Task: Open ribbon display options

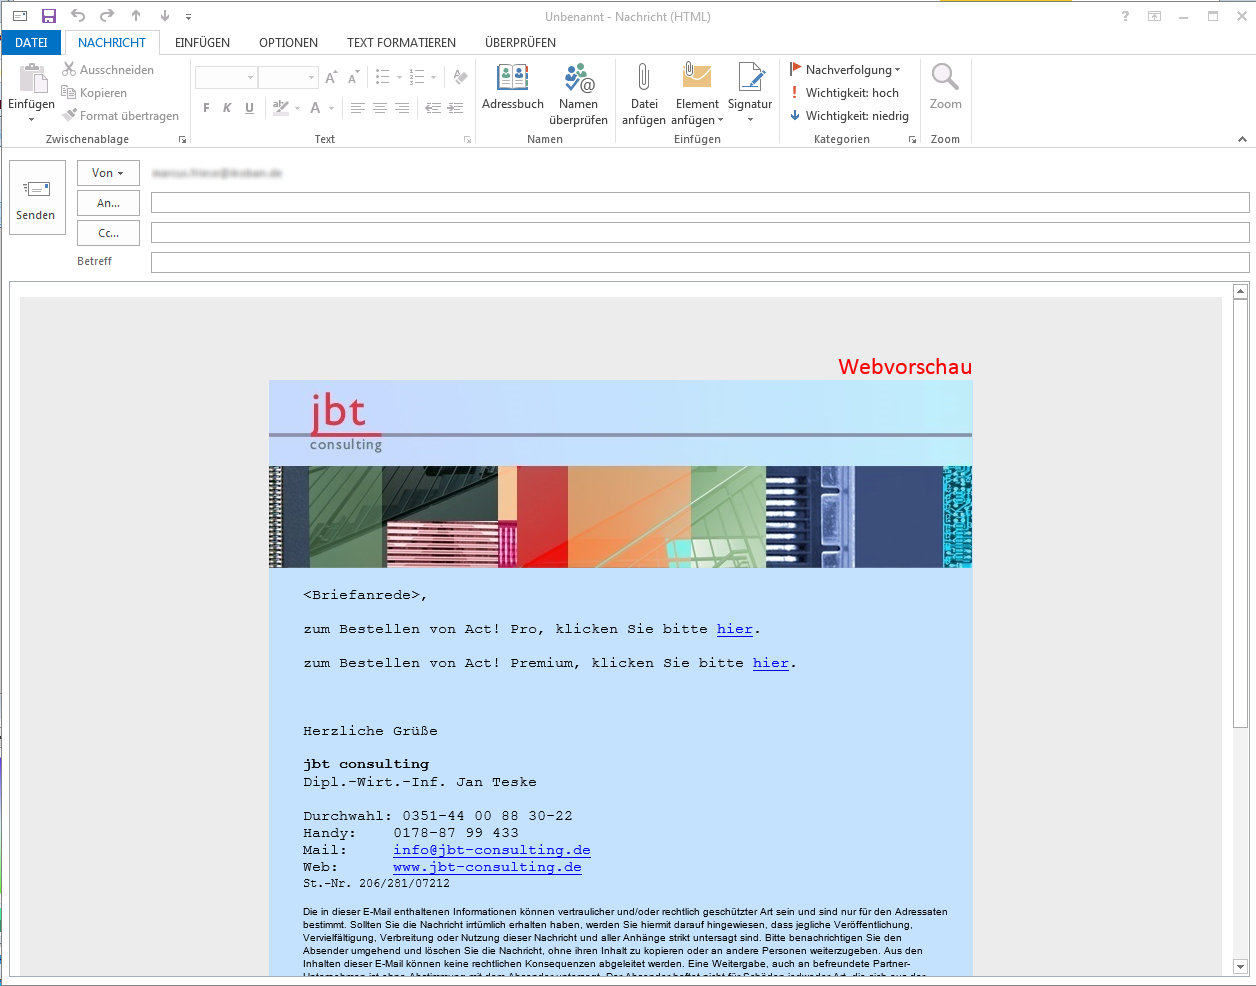Action: tap(1154, 16)
